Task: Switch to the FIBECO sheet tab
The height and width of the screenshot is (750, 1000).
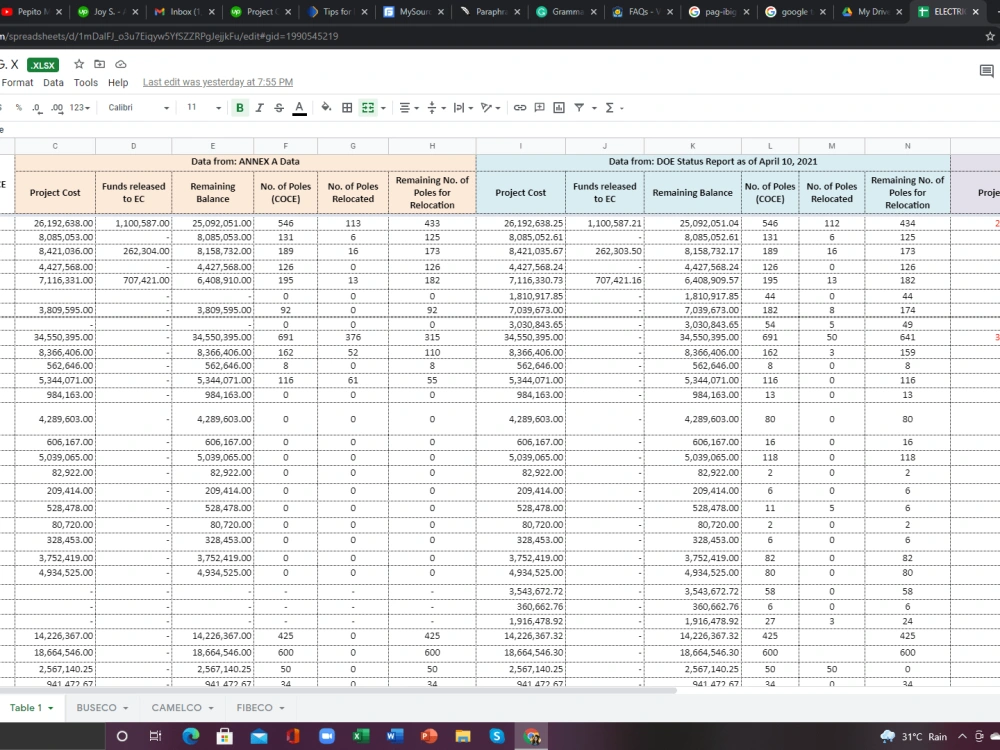Action: 260,707
